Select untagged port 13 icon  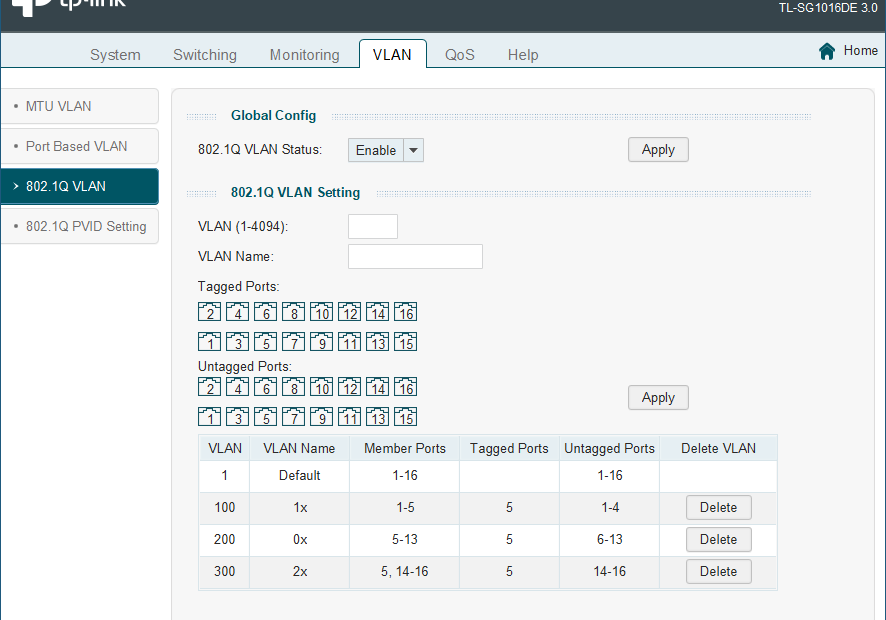[x=377, y=417]
